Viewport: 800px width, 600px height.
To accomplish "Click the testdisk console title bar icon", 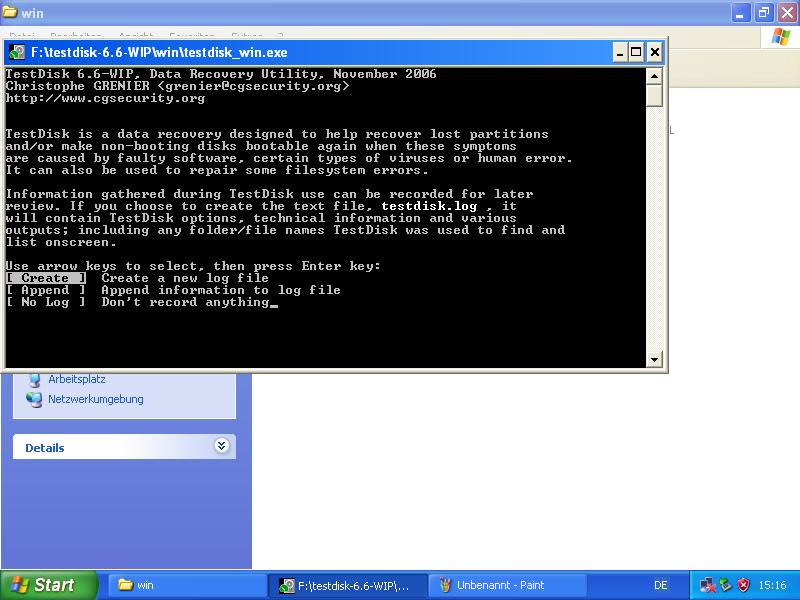I will [17, 52].
